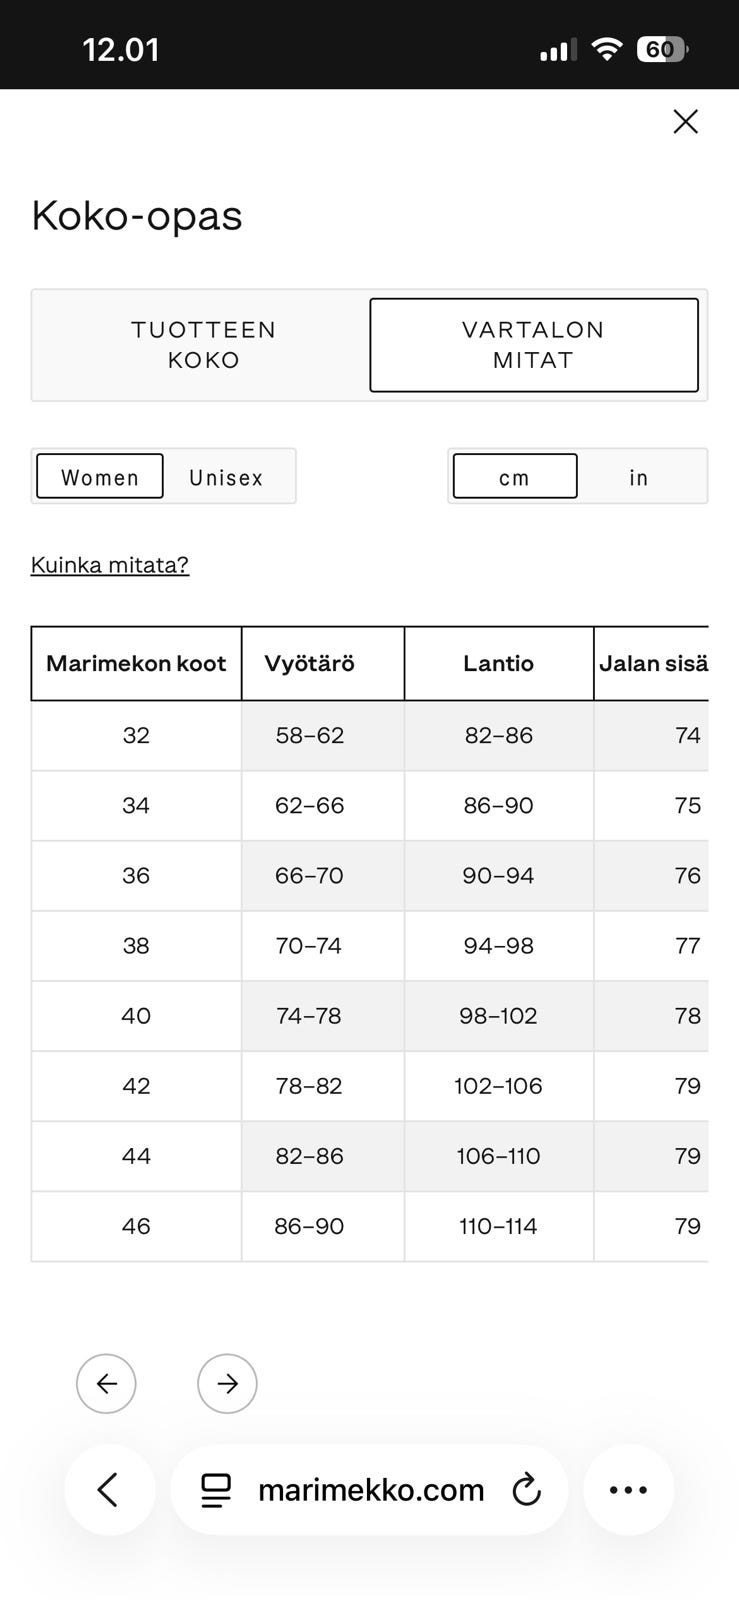Close the Koko-opas size guide
Screen dimensions: 739x1600
pyautogui.click(x=685, y=122)
